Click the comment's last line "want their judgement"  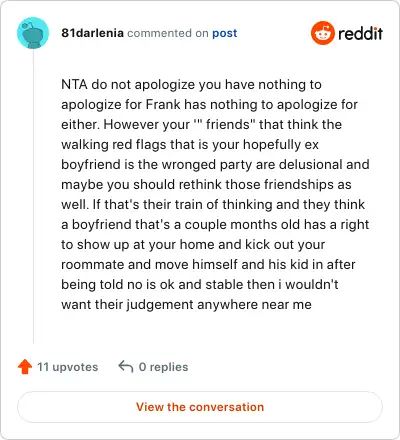point(127,305)
